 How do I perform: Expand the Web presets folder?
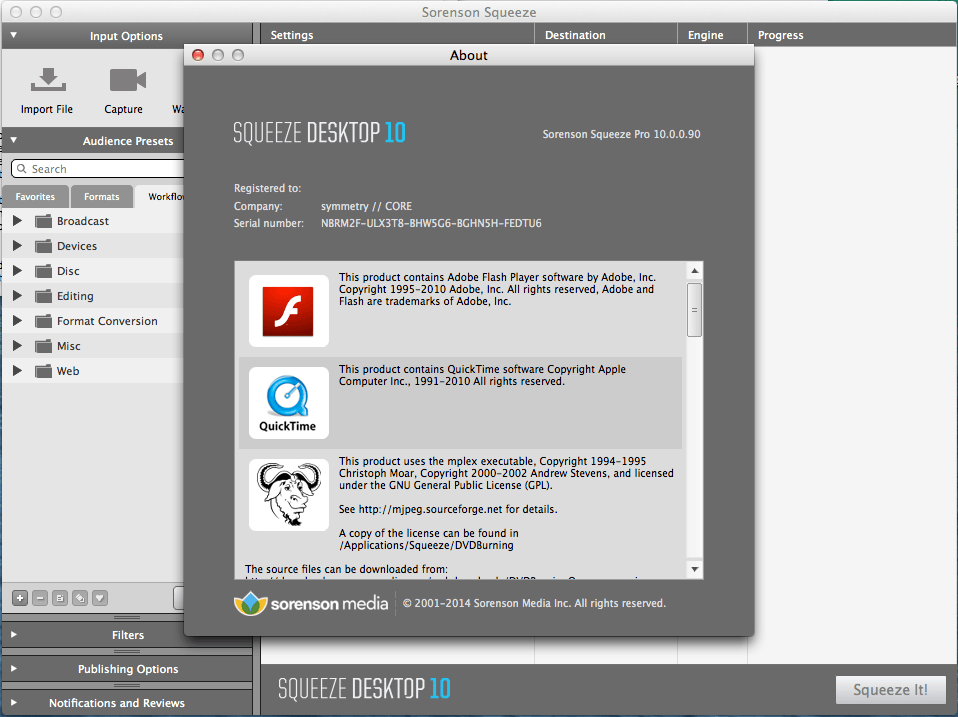click(18, 371)
